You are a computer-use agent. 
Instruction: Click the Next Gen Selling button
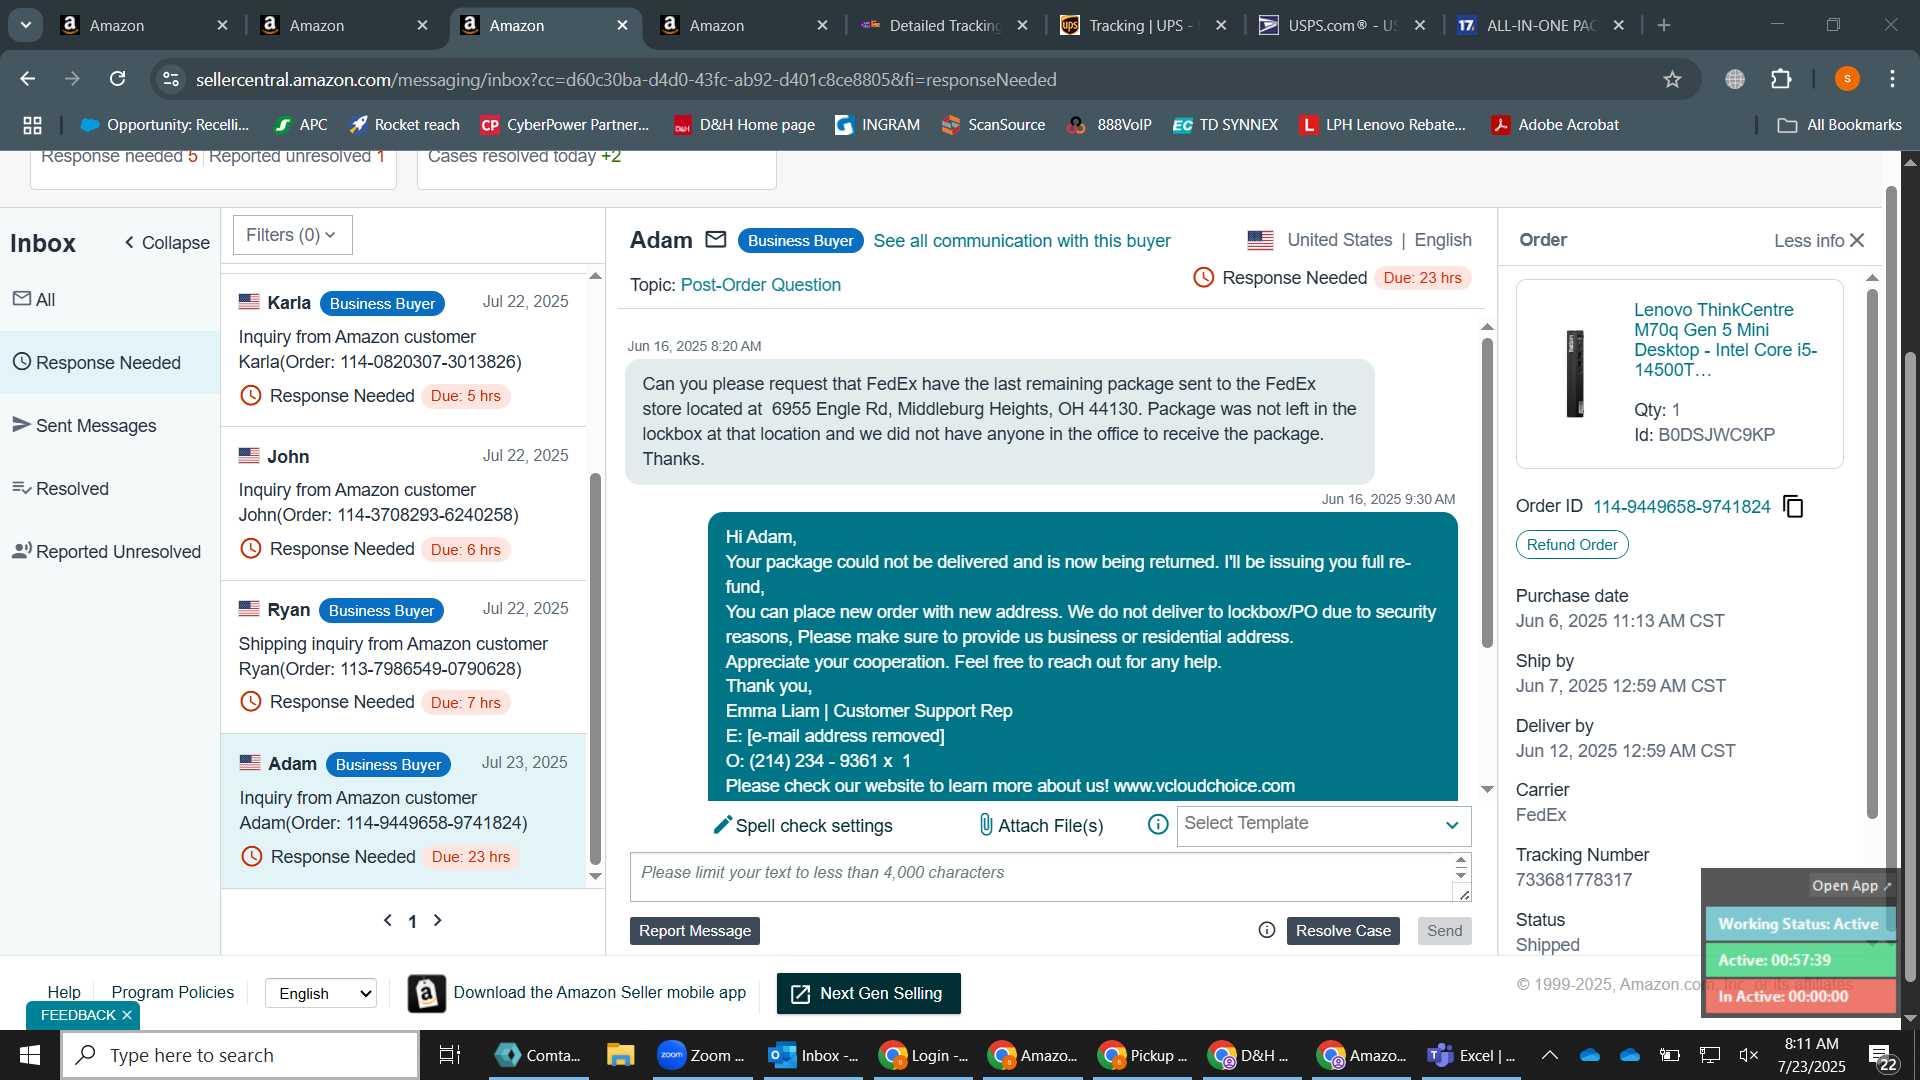click(869, 994)
